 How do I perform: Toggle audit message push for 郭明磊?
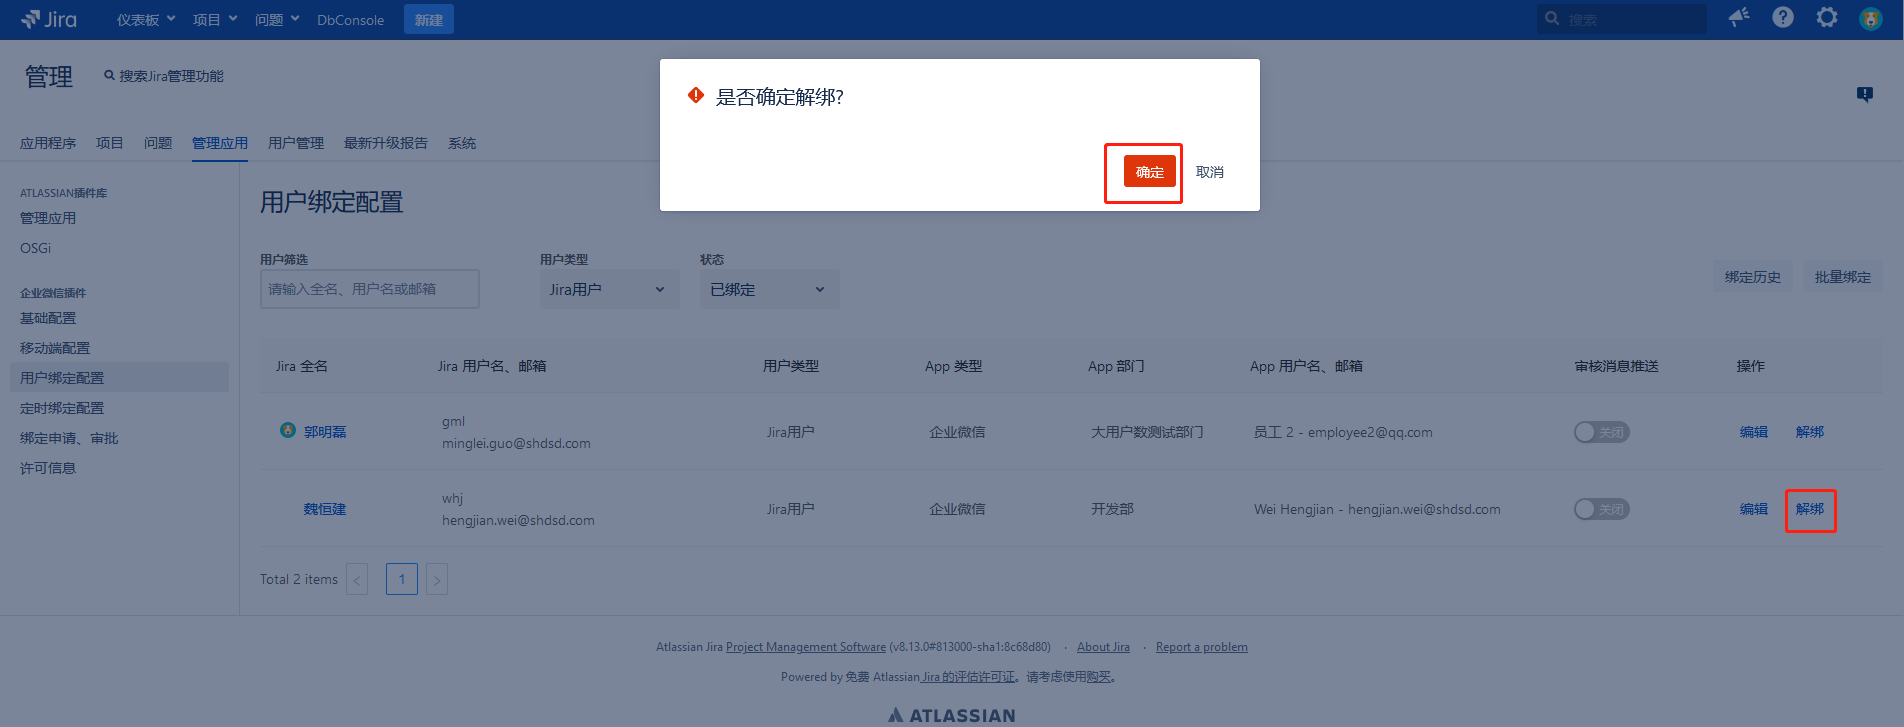click(x=1601, y=432)
